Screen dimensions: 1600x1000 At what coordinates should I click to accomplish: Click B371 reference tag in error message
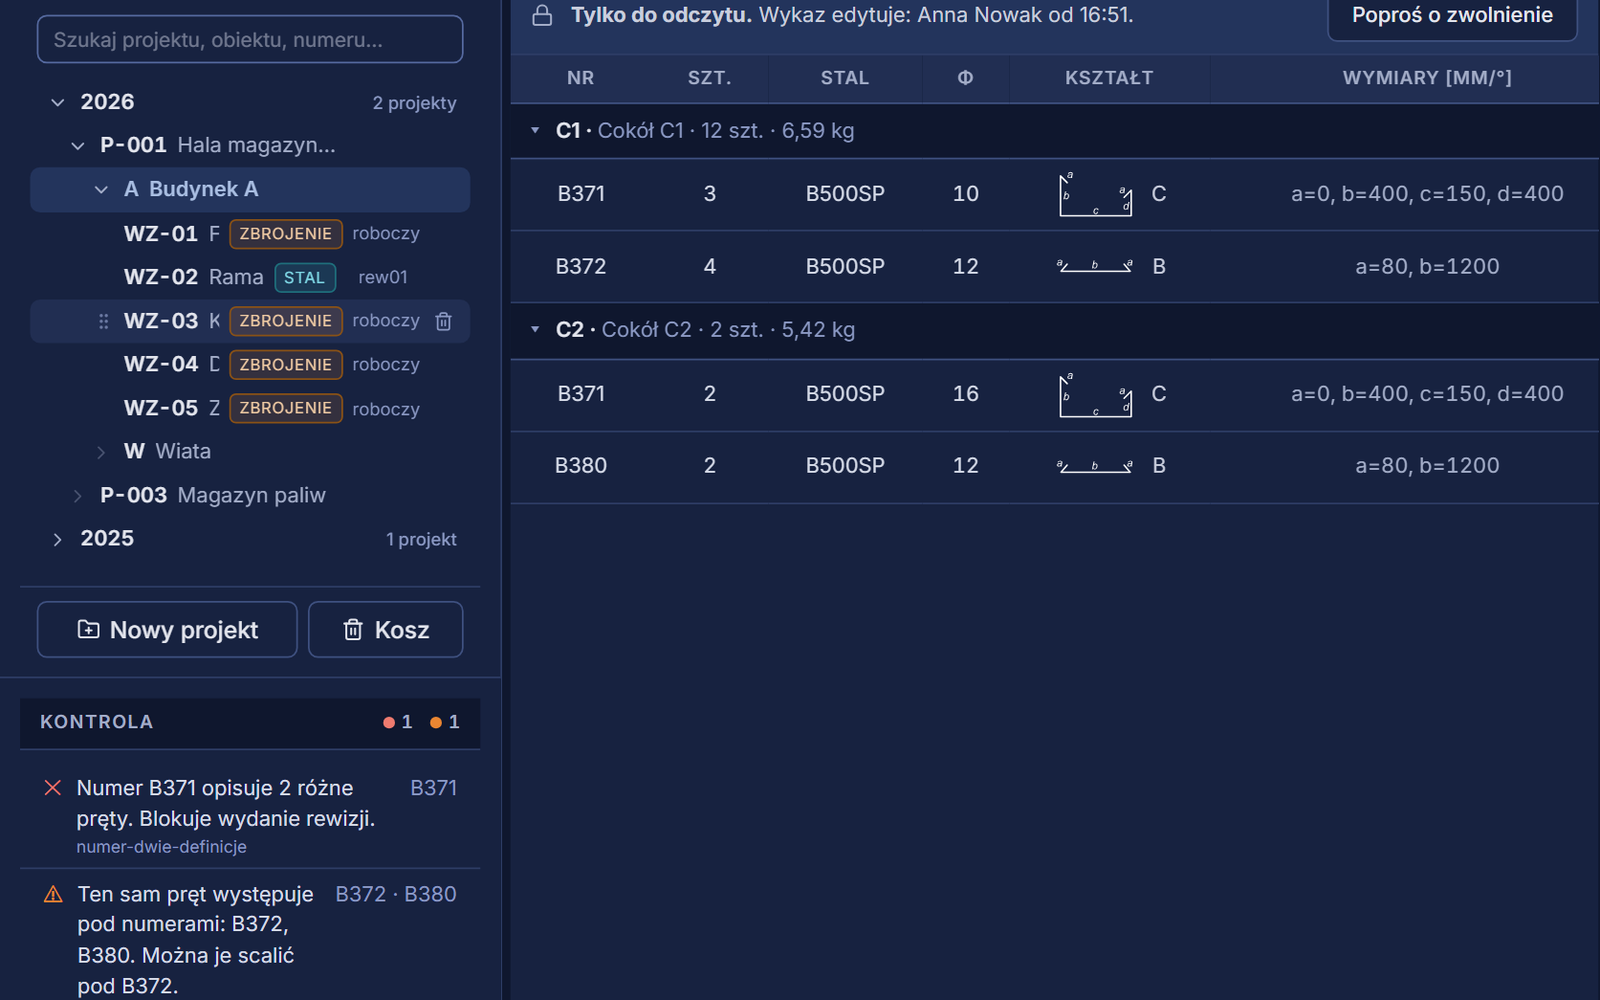434,788
